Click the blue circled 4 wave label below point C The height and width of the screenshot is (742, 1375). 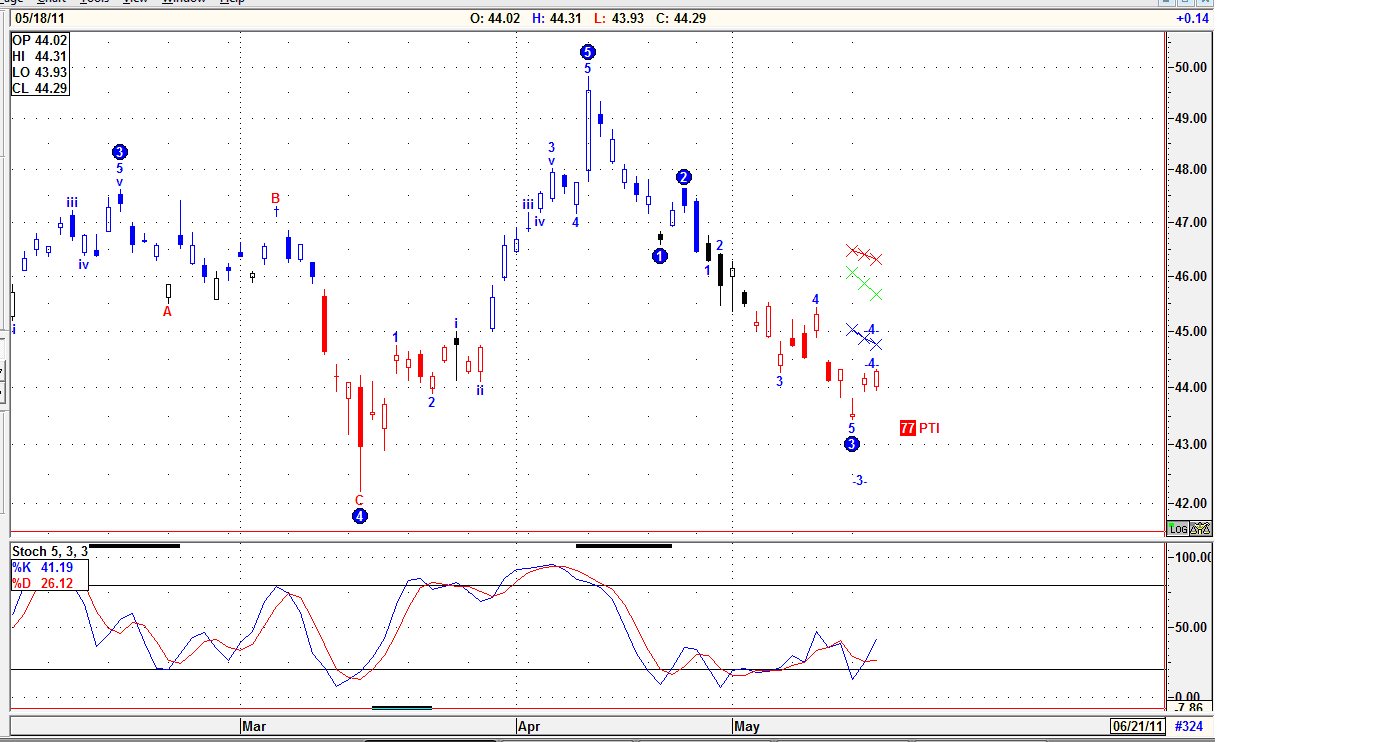360,516
